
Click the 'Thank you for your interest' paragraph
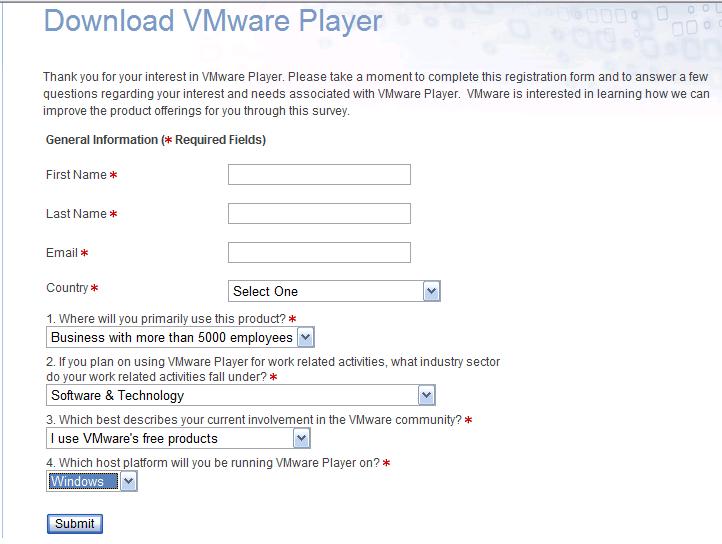(x=376, y=94)
